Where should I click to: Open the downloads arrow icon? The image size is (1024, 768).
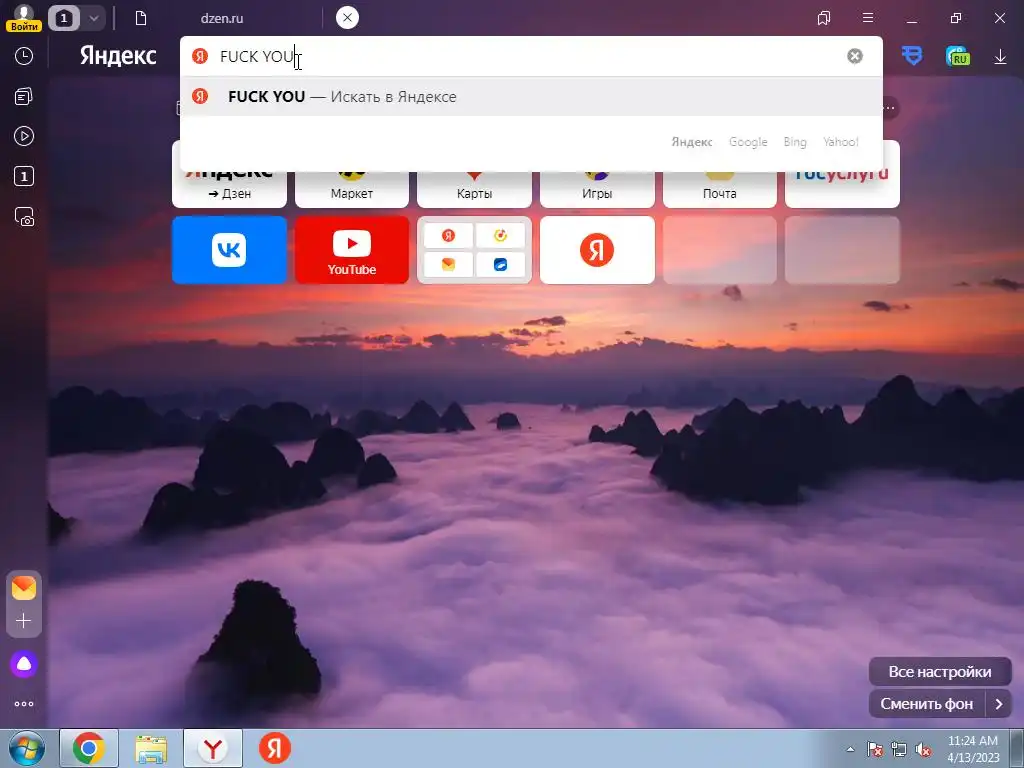coord(1000,57)
